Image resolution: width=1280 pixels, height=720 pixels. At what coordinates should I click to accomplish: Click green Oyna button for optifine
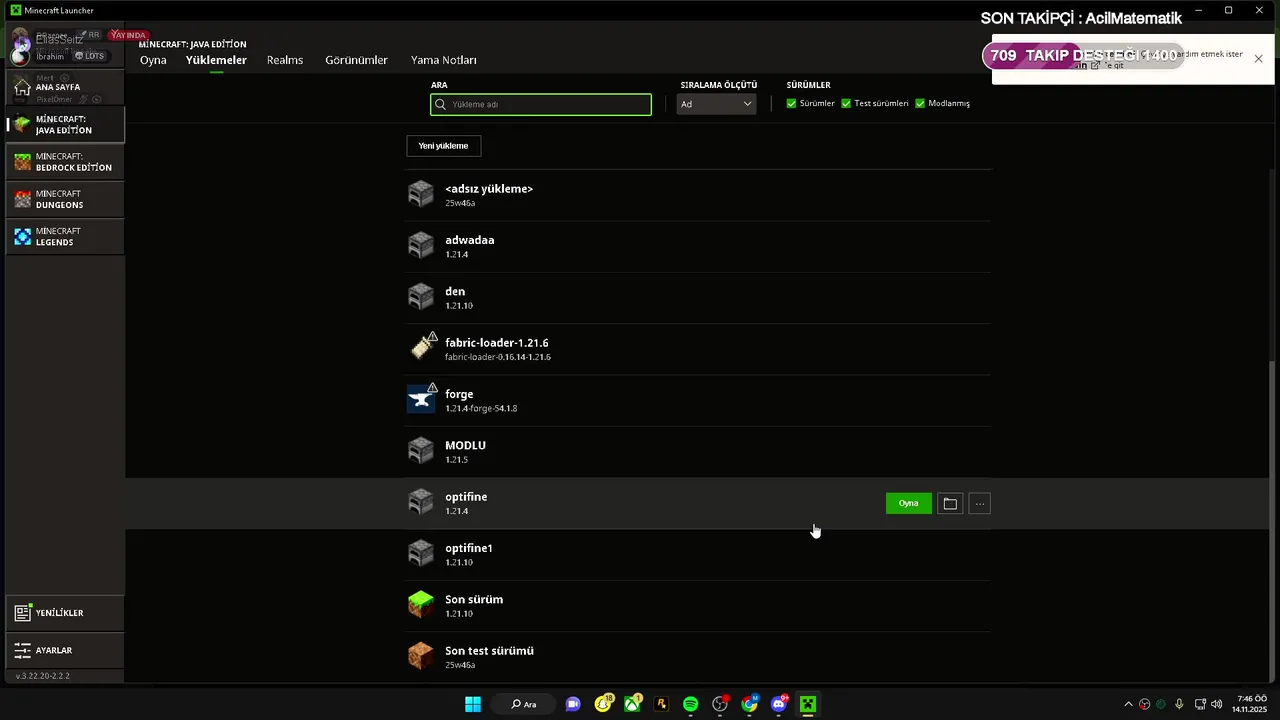coord(908,503)
